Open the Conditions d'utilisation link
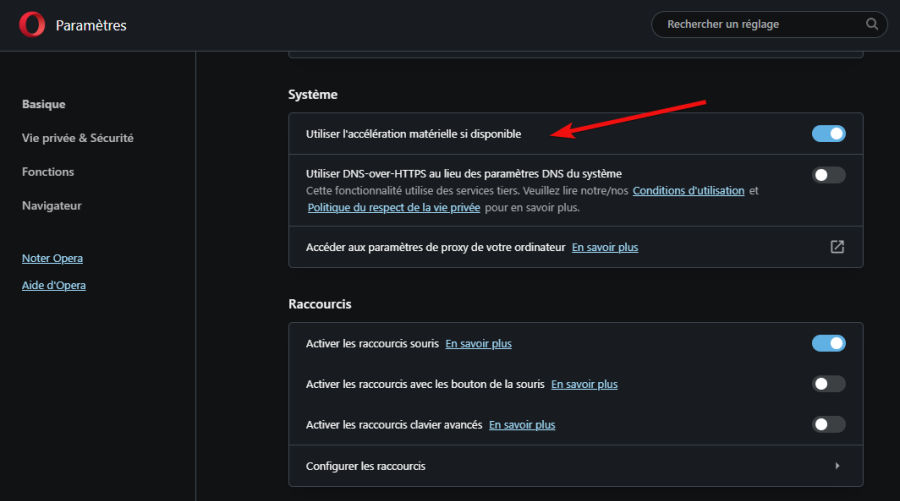 688,191
